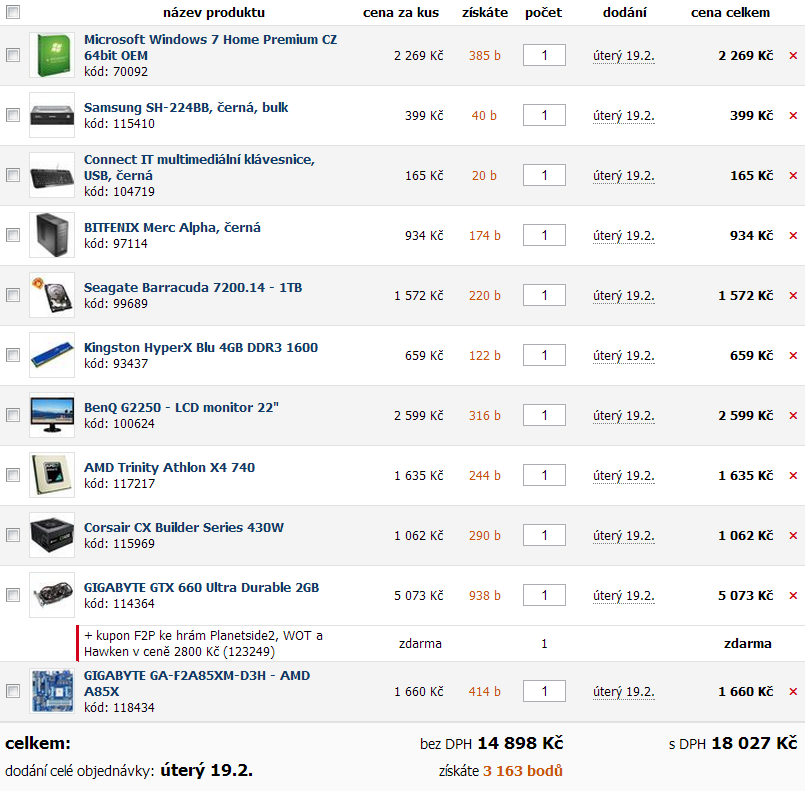Viewport: 810px width, 791px height.
Task: Remove Microsoft Windows 7 Home Premium from cart
Action: 793,55
